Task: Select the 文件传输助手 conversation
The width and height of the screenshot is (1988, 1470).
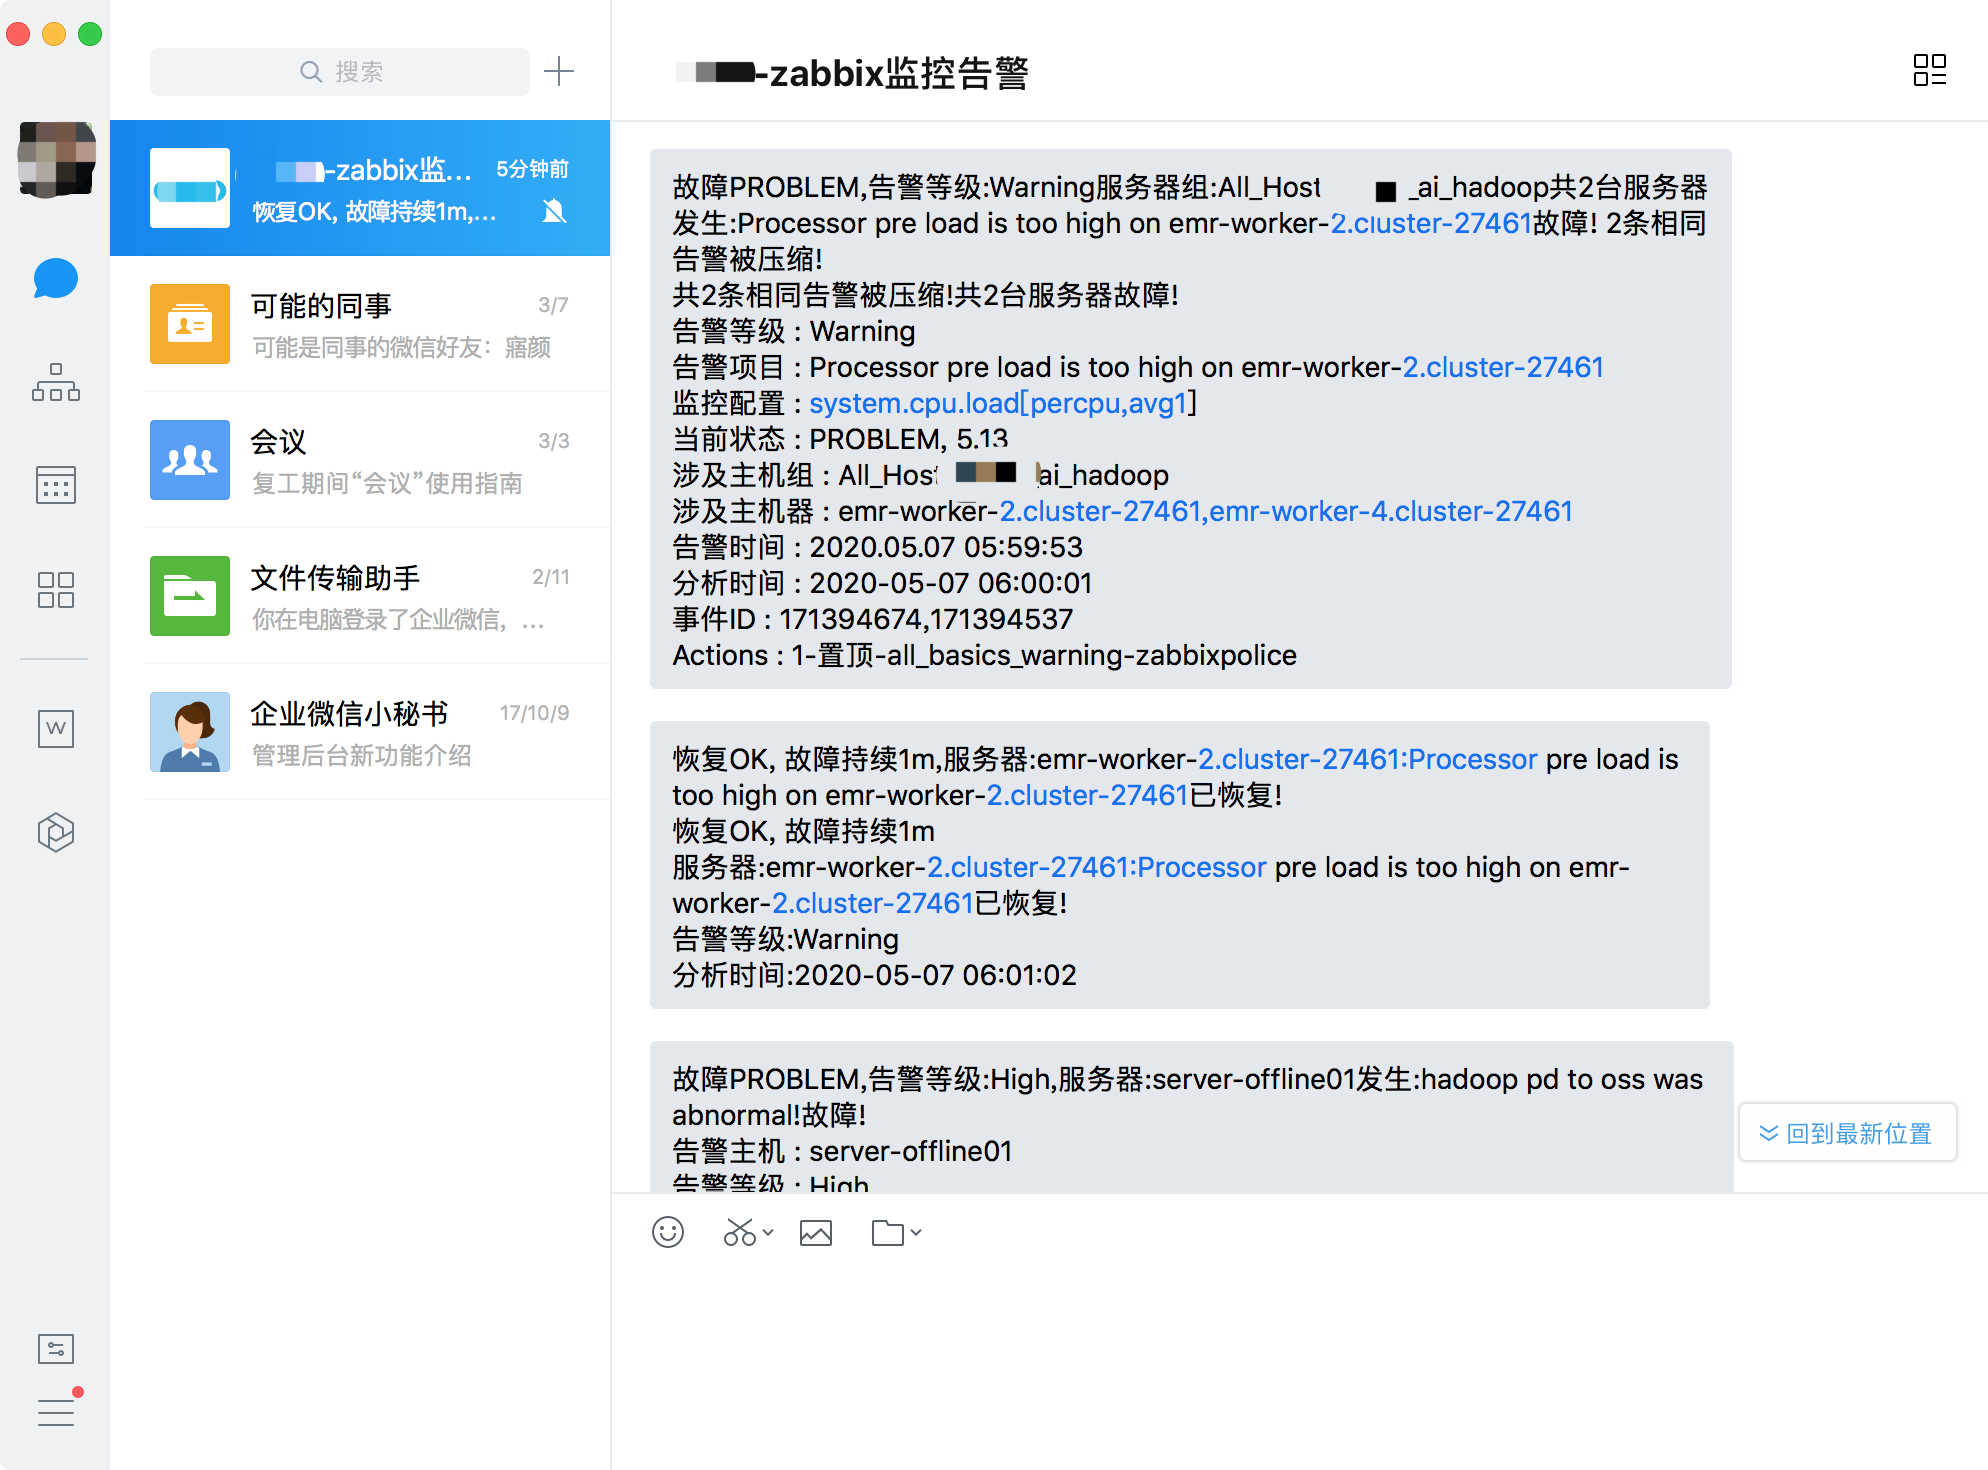Action: [360, 596]
